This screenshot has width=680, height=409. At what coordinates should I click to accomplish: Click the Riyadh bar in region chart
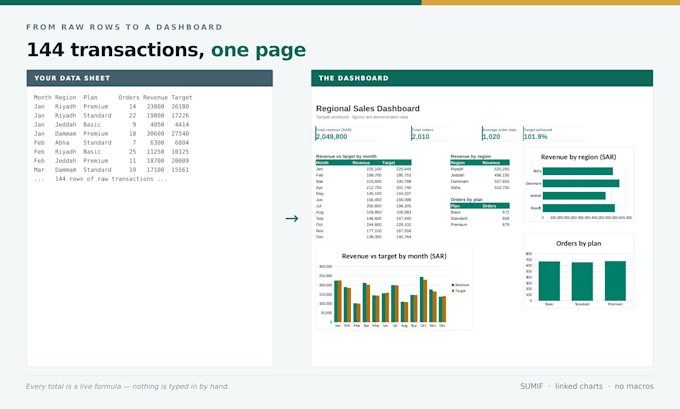point(579,208)
